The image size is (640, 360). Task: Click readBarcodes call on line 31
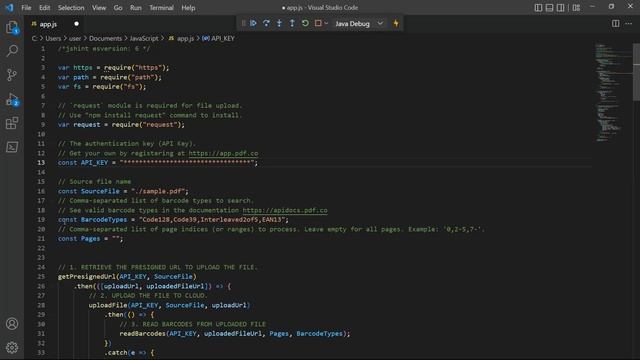[142, 334]
